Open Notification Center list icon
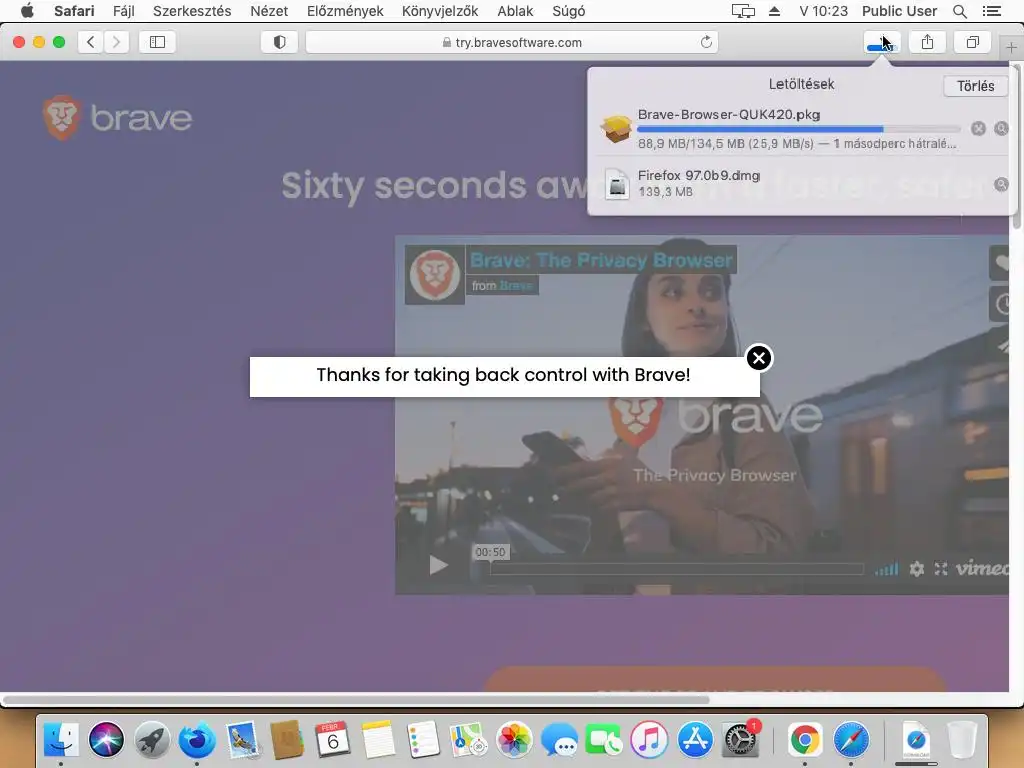Viewport: 1024px width, 768px height. point(991,11)
